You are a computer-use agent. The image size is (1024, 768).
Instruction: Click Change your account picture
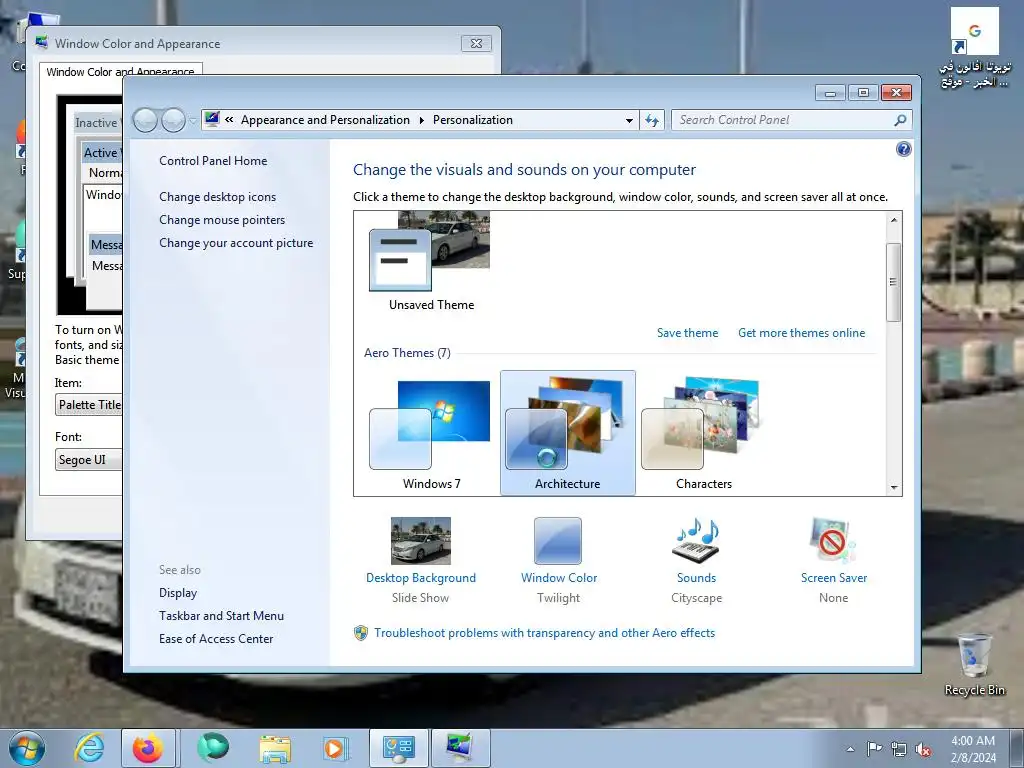[x=236, y=243]
